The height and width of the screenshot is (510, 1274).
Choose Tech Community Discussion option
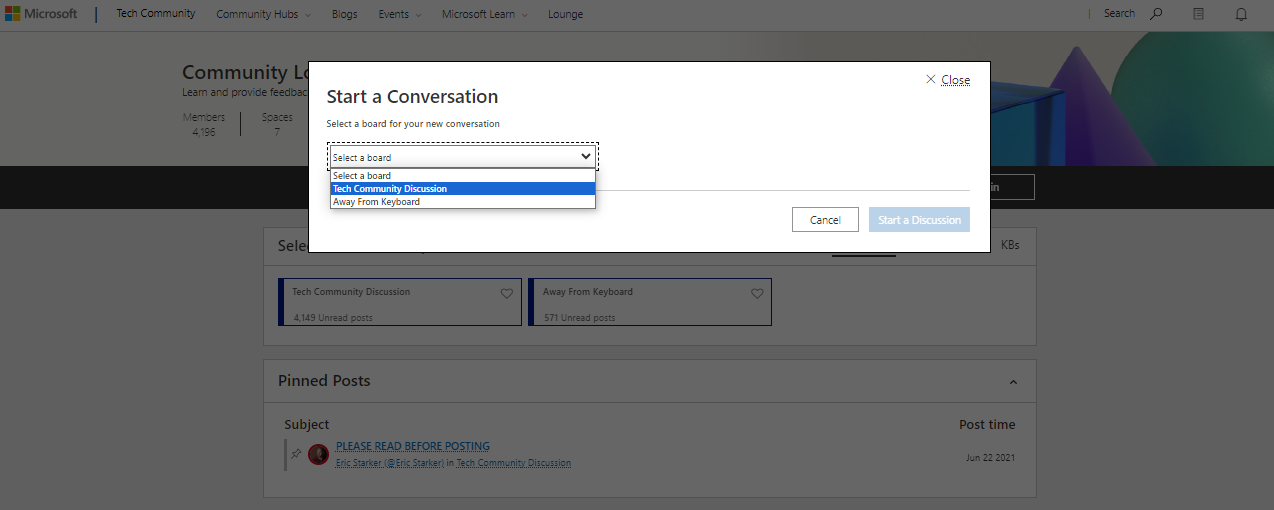coord(463,189)
